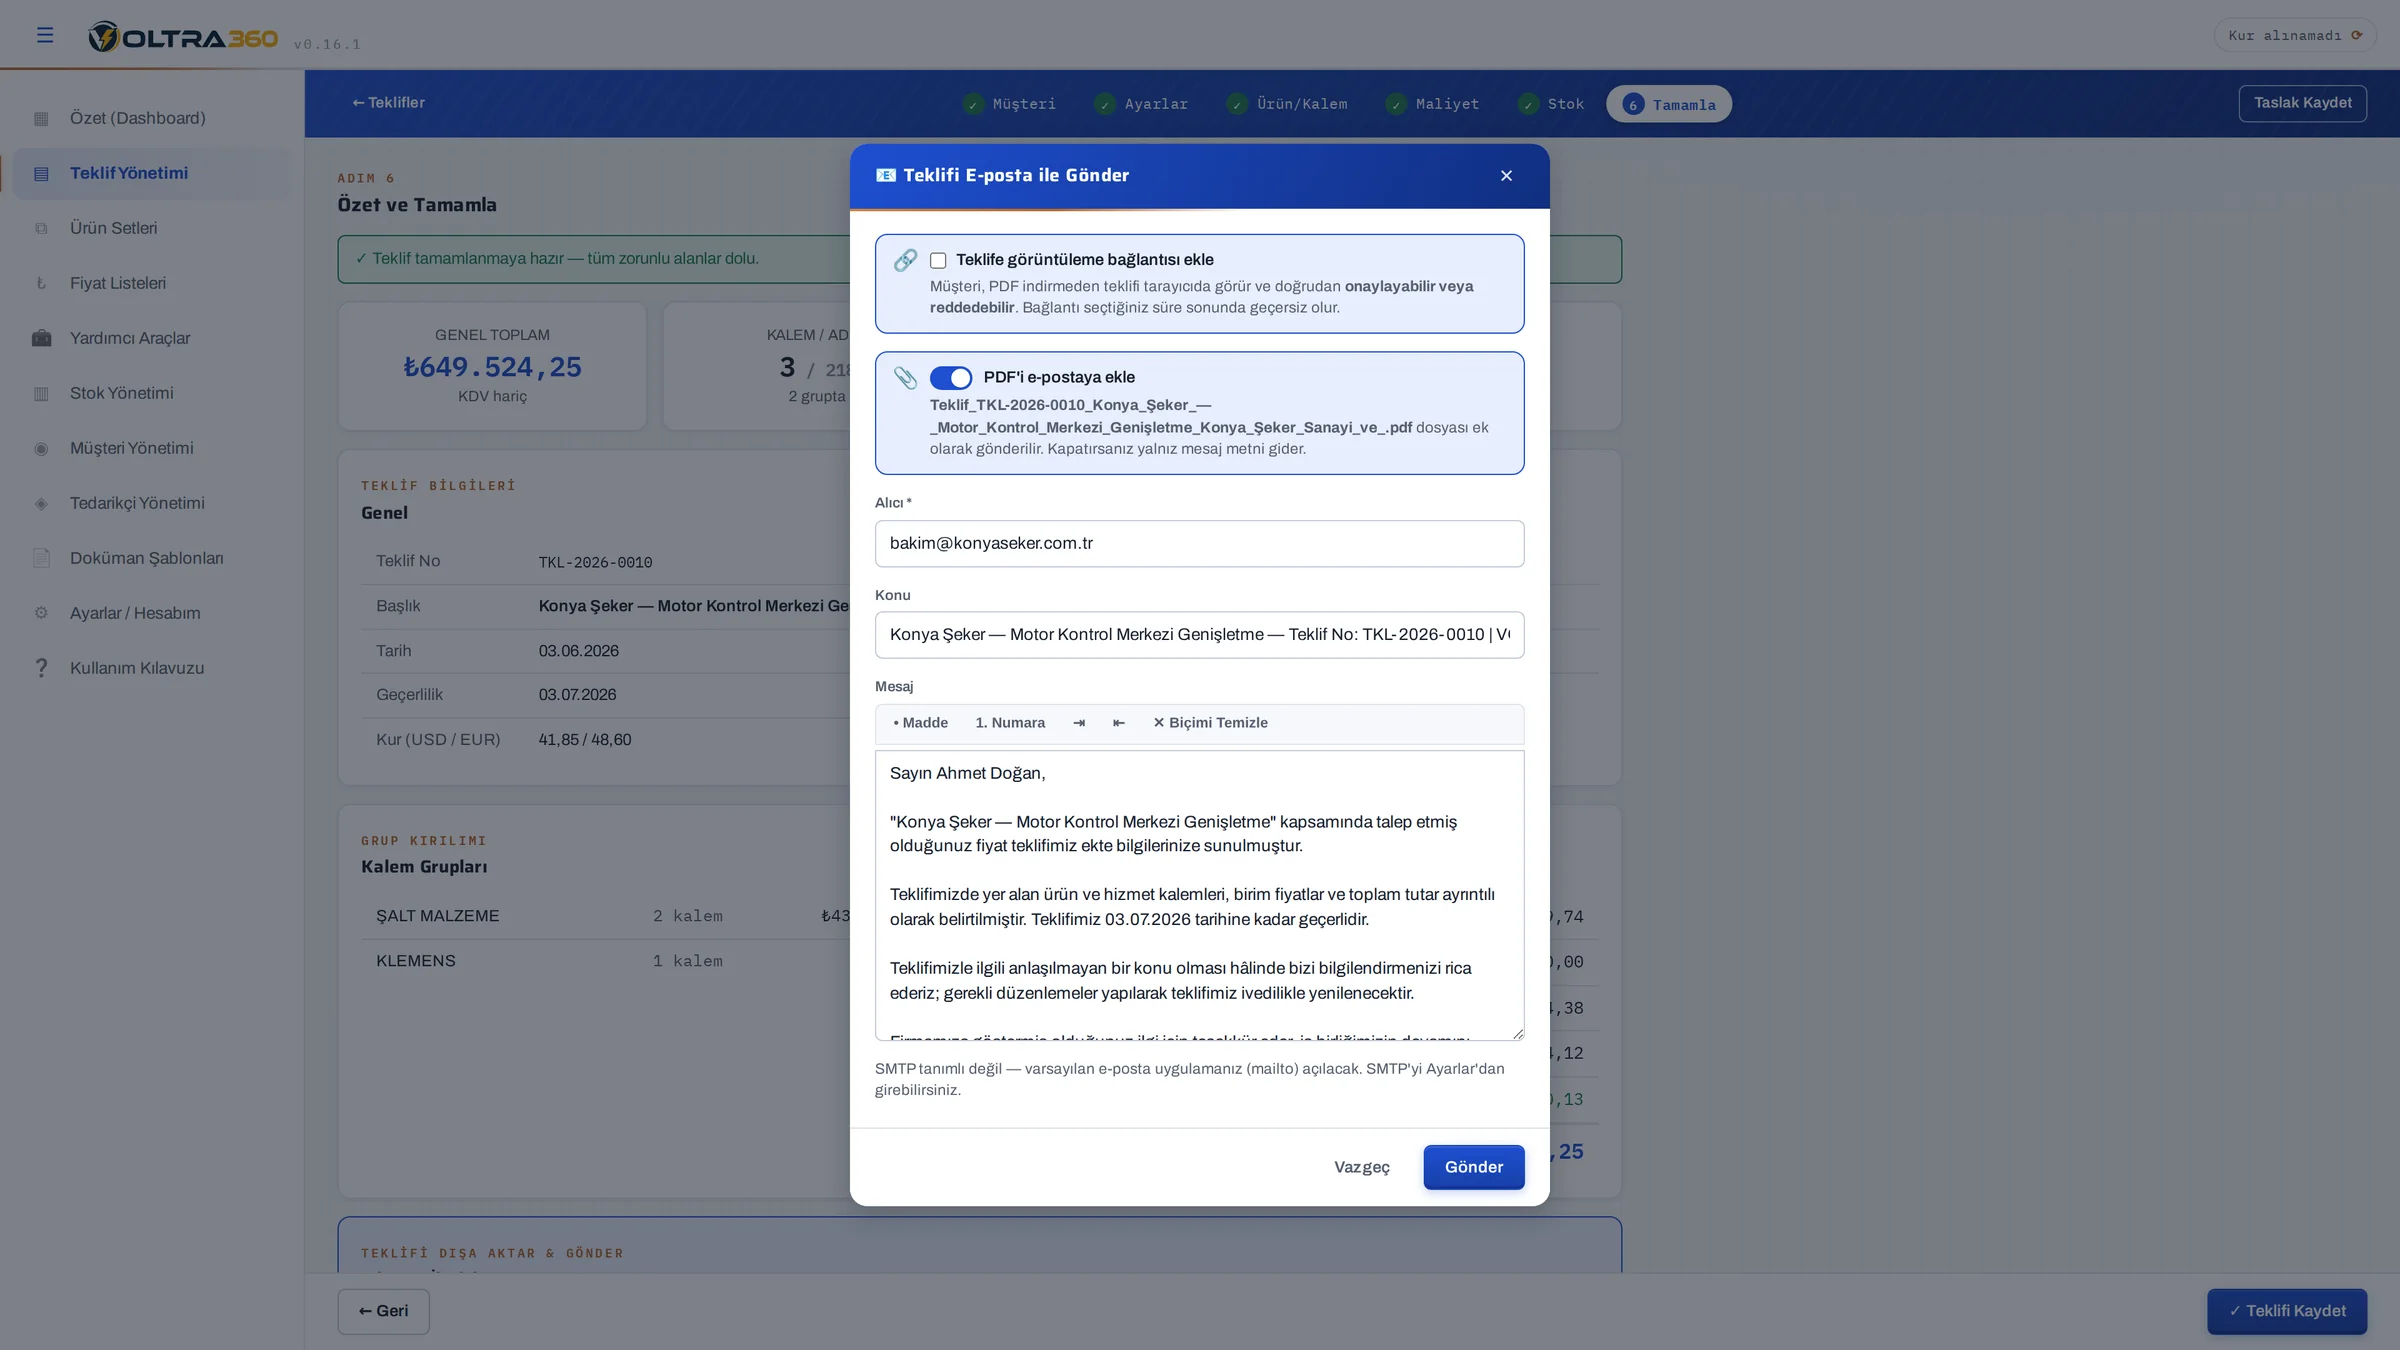Click the Tarih 03.06.2026 value
This screenshot has height=1350, width=2400.
pyautogui.click(x=579, y=651)
